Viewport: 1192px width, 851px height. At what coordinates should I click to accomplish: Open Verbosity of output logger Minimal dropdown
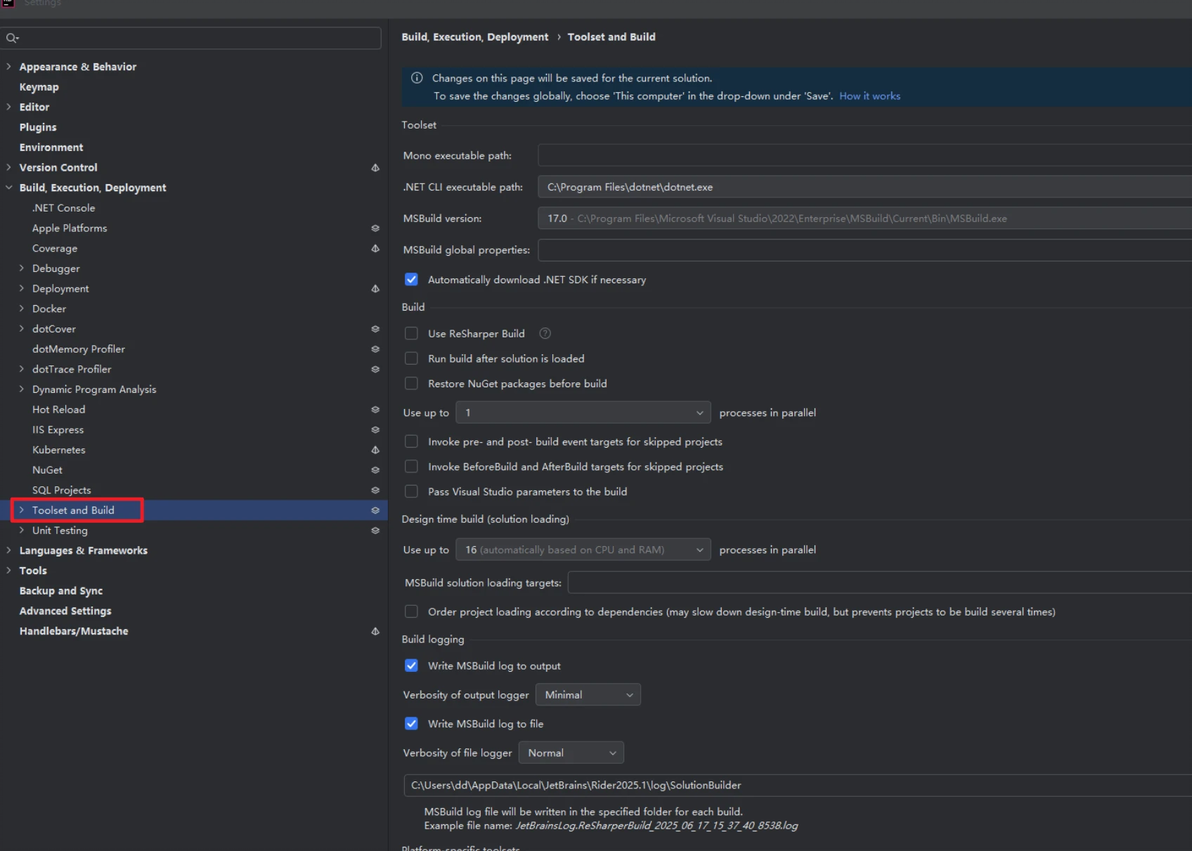(588, 694)
